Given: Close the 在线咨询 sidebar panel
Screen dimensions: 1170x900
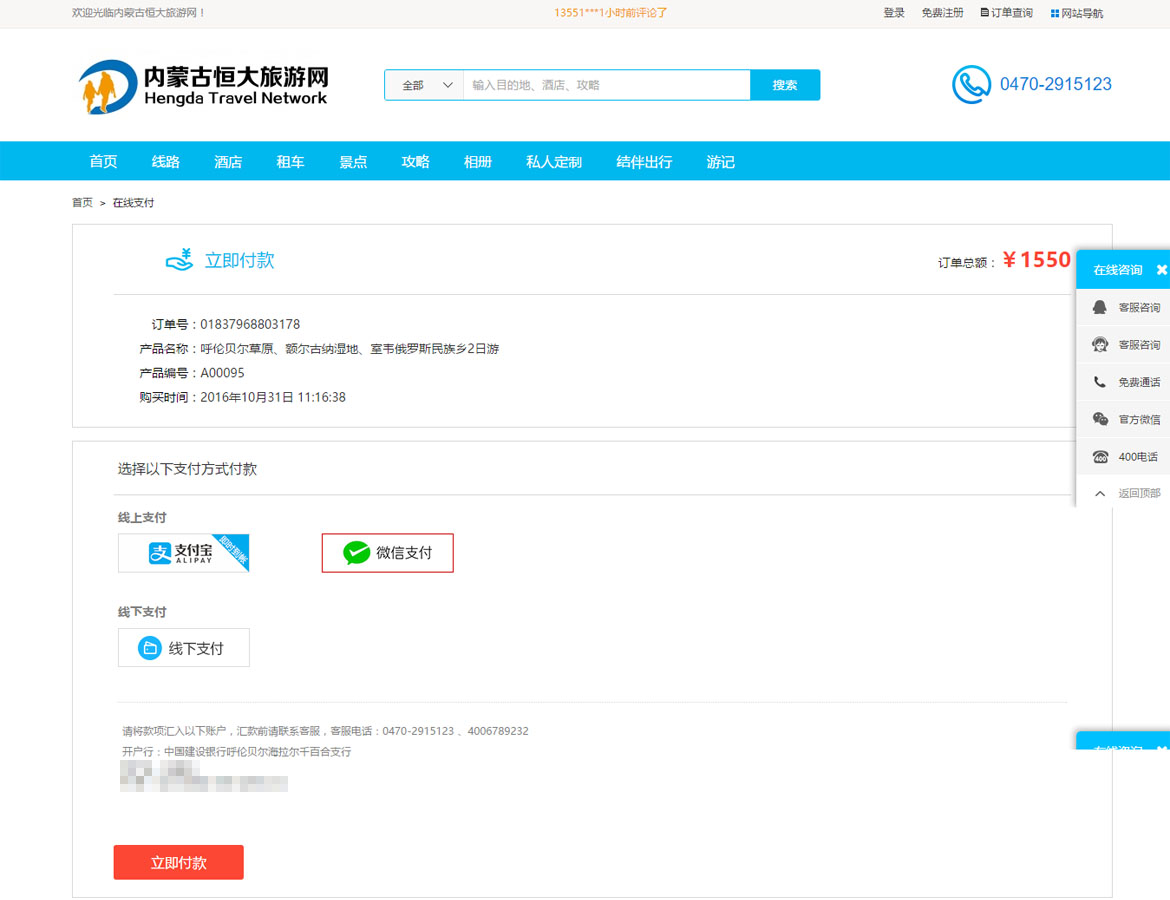Looking at the screenshot, I should point(1161,270).
